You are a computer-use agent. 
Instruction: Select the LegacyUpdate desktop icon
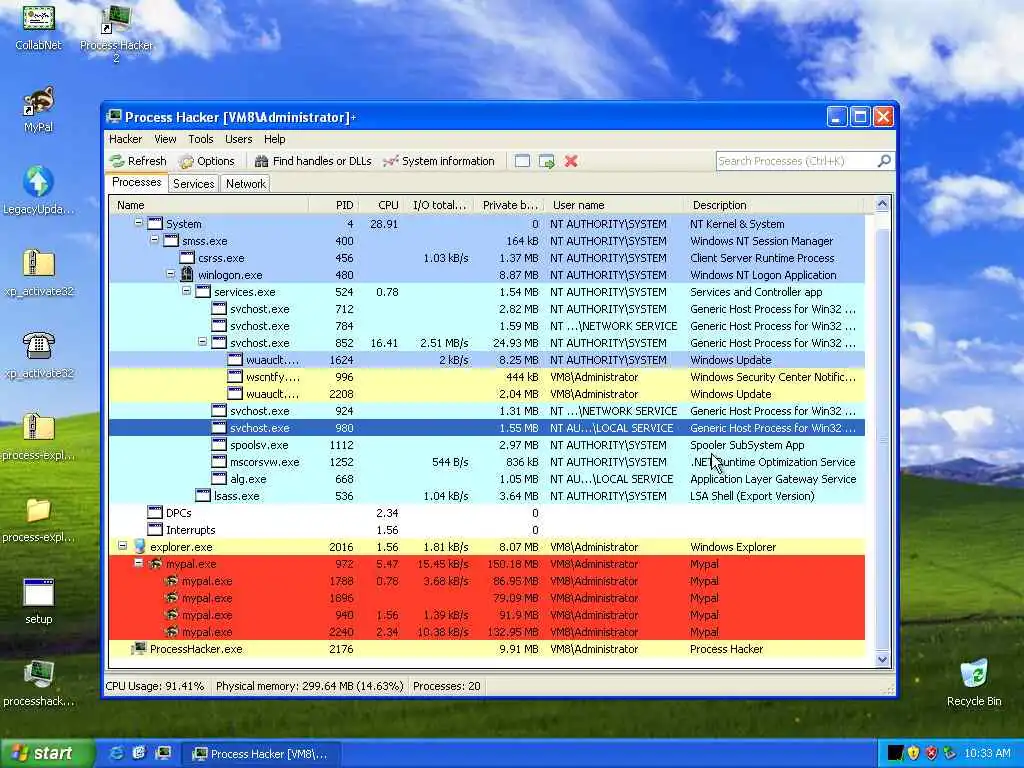tap(38, 191)
